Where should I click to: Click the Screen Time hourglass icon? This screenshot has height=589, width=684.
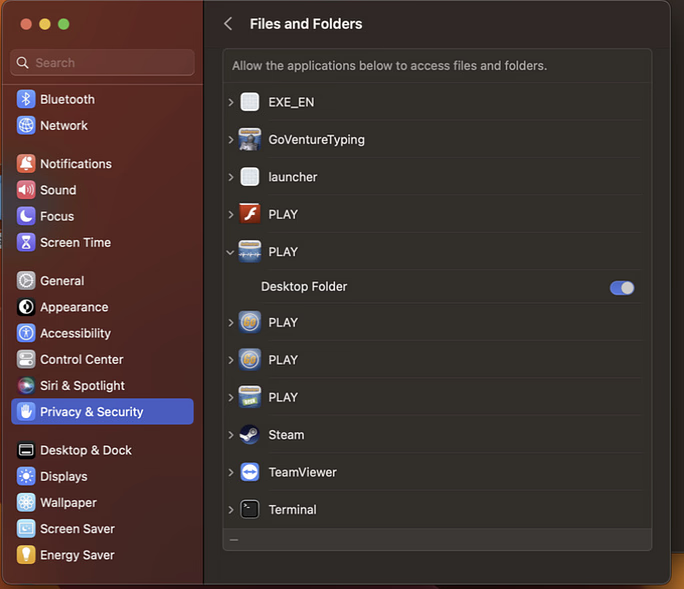pyautogui.click(x=26, y=242)
